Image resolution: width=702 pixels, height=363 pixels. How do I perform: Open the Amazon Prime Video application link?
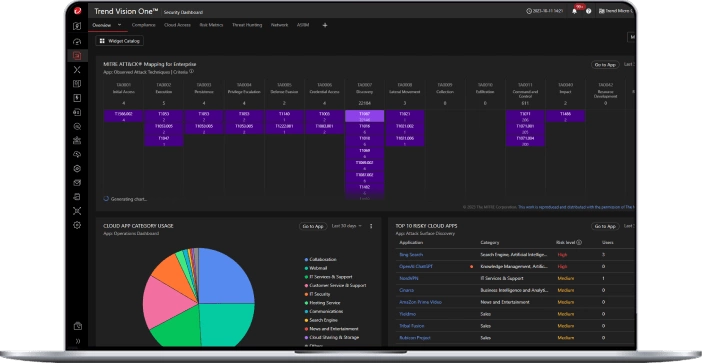pyautogui.click(x=420, y=302)
